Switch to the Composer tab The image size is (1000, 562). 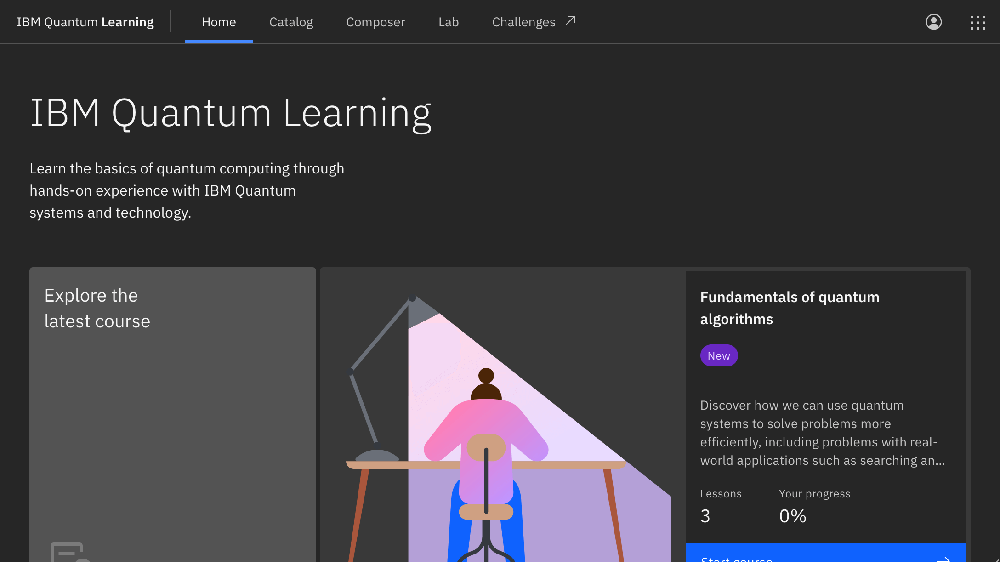point(376,22)
